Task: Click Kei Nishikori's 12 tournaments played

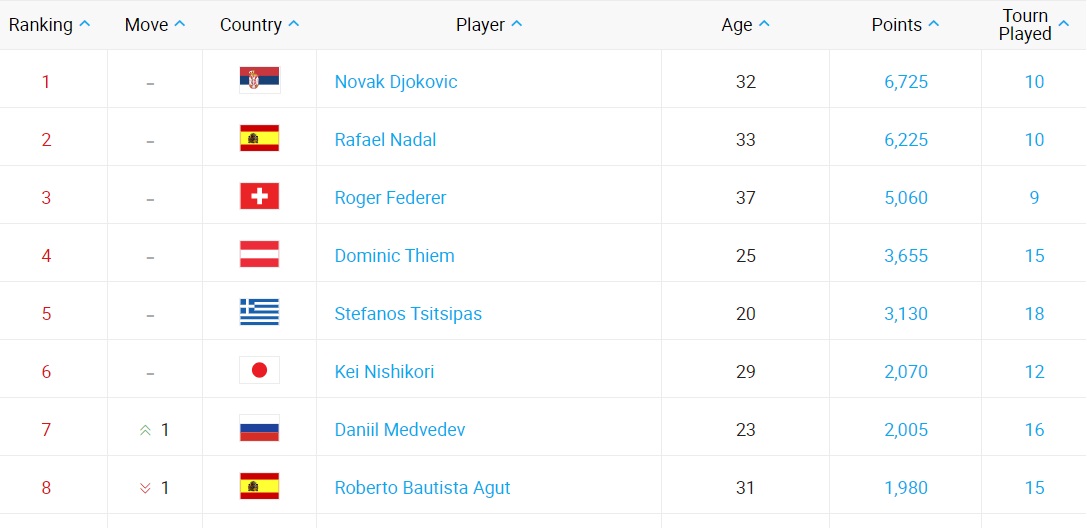Action: tap(1034, 372)
